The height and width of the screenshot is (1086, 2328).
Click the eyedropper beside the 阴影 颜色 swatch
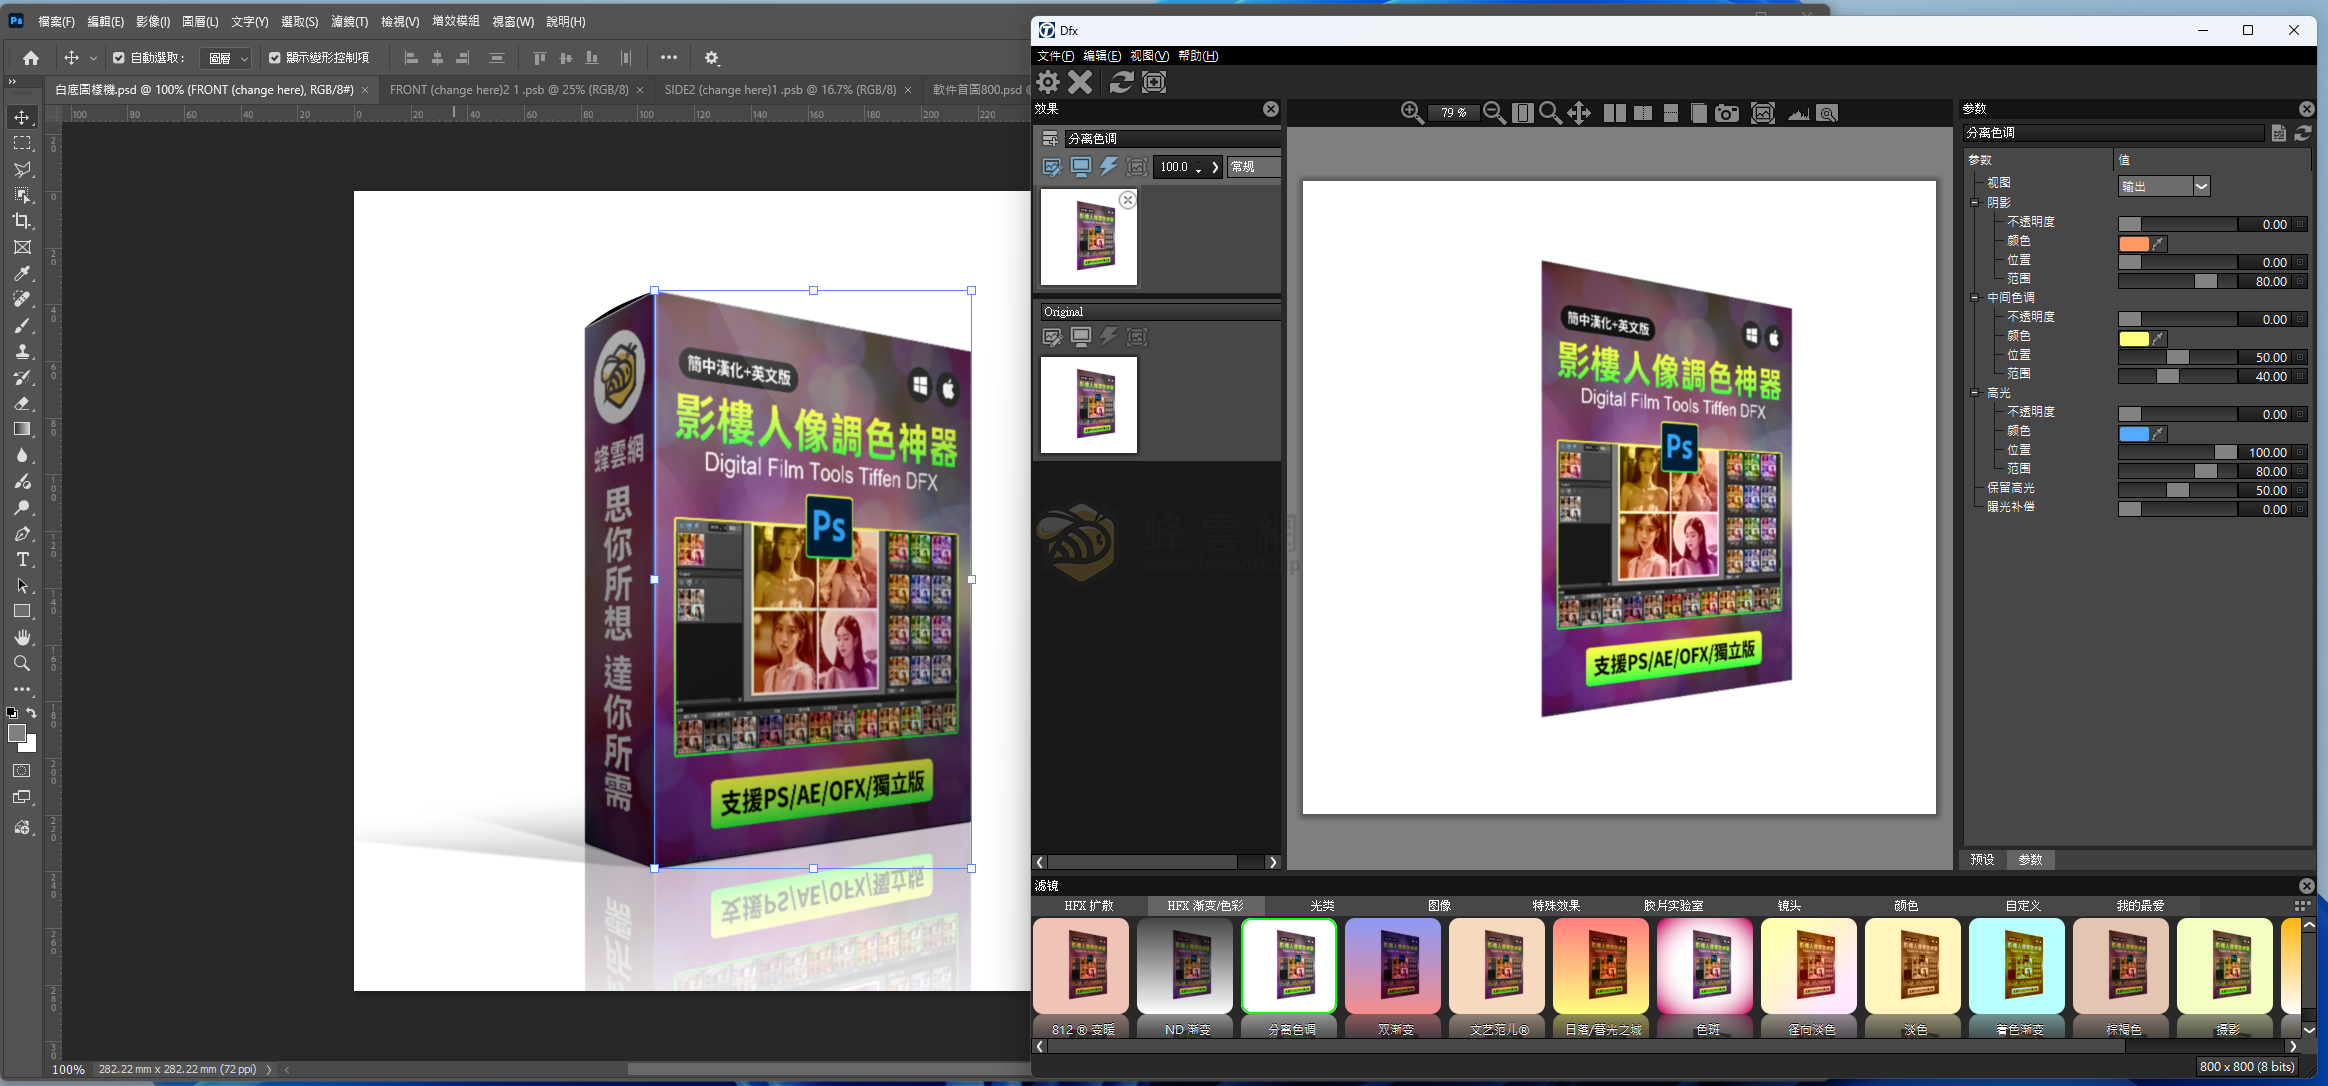2158,243
